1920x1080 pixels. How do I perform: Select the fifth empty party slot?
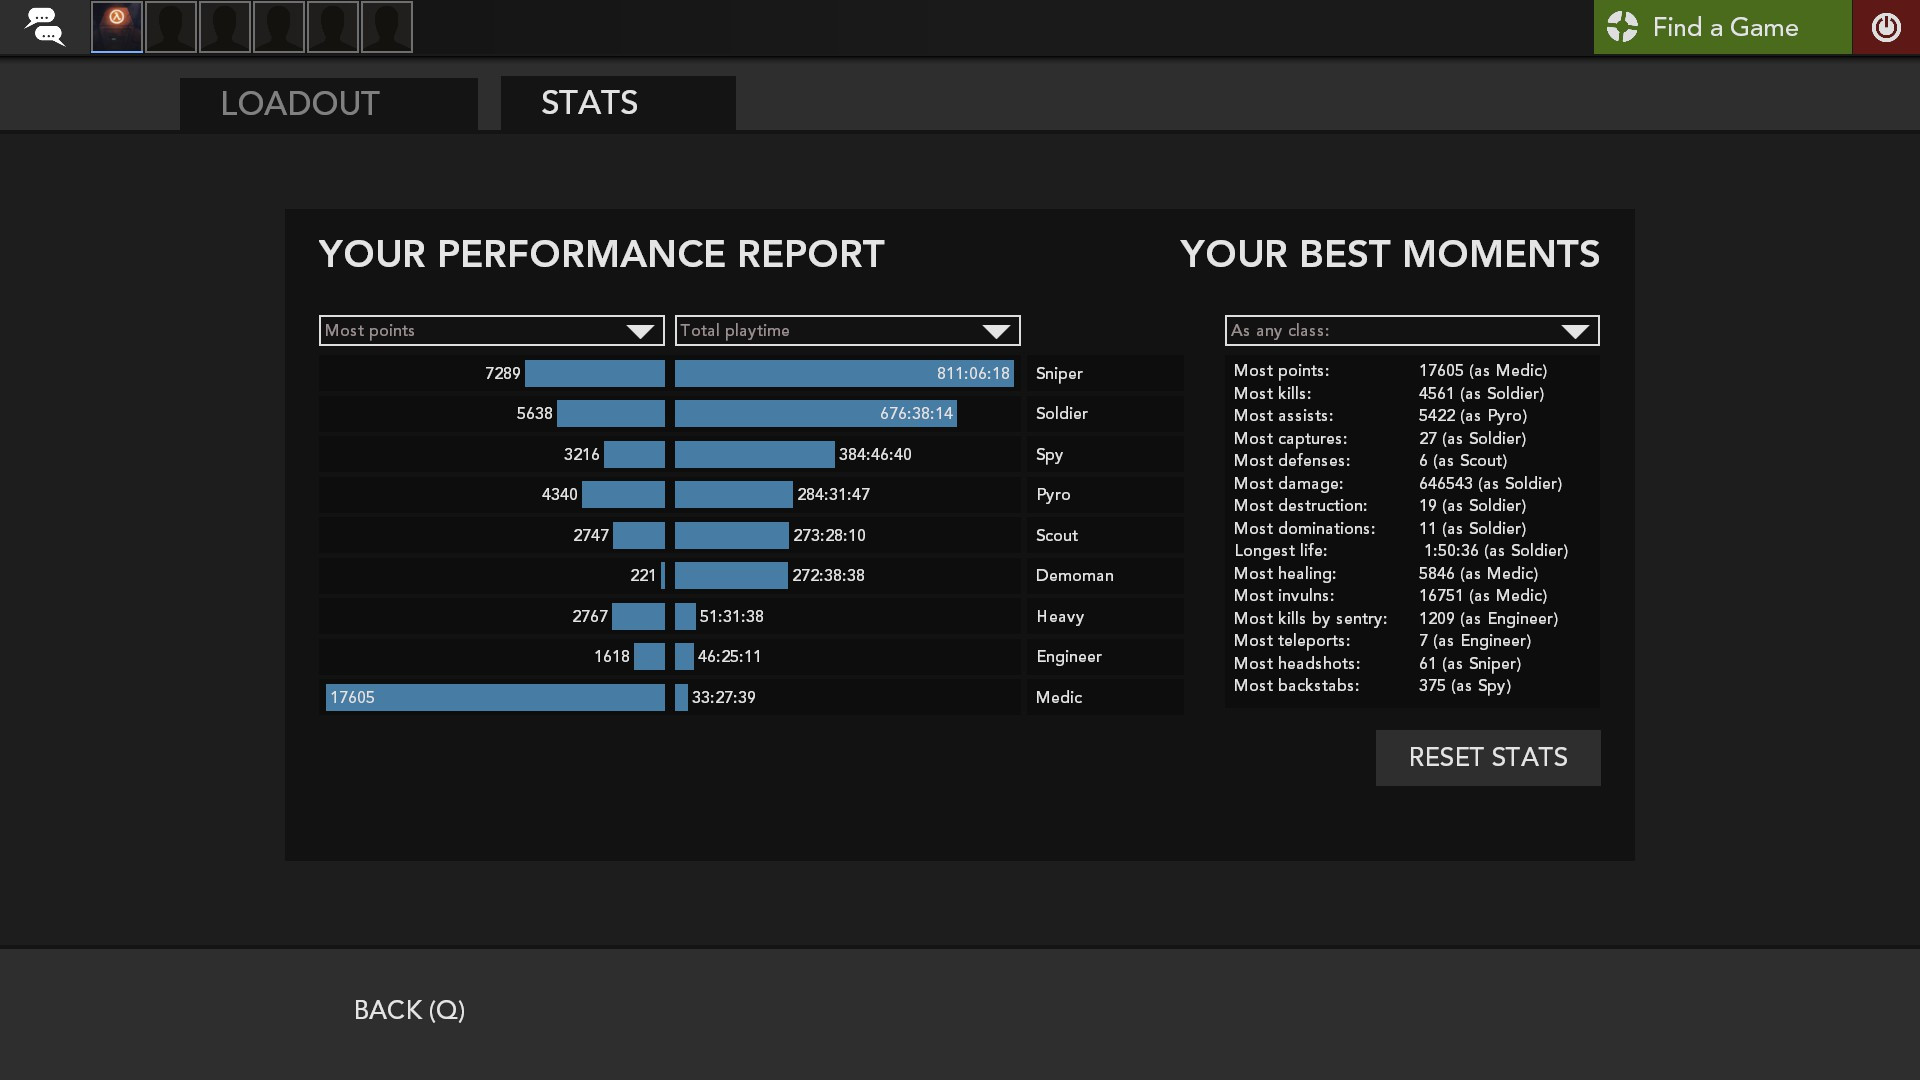(333, 27)
